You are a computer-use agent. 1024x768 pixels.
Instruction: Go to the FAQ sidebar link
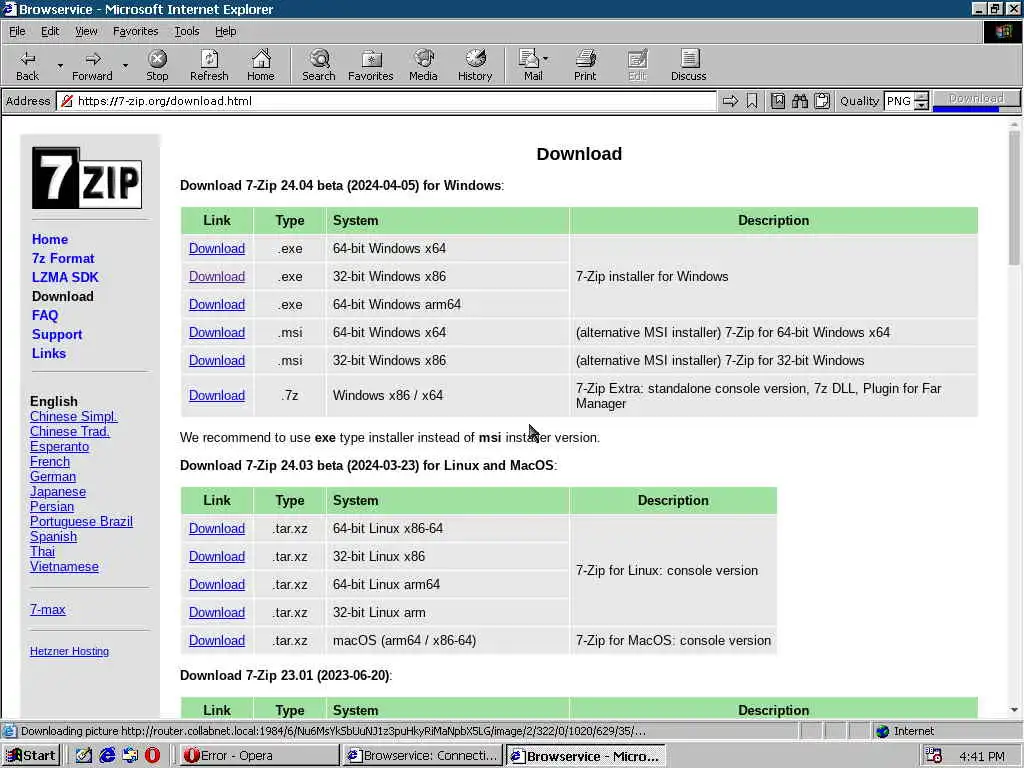(45, 315)
